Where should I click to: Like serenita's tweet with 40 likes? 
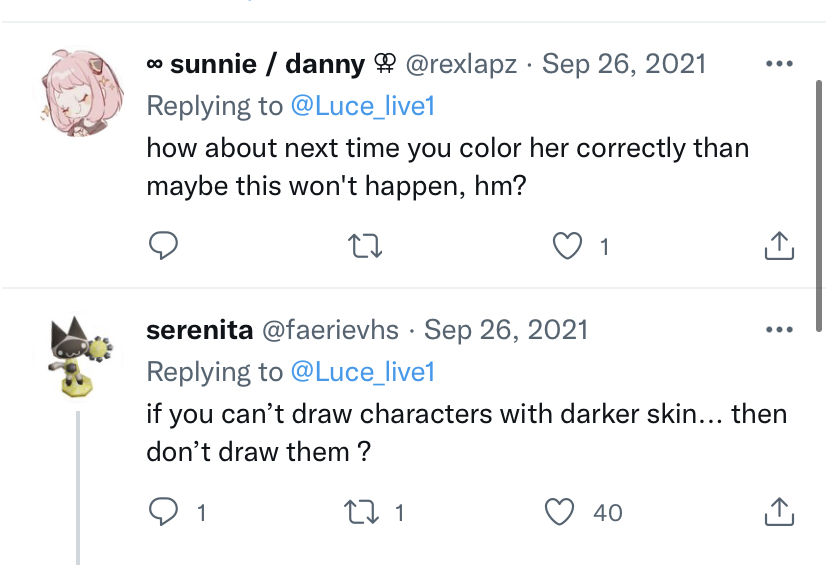pos(560,513)
